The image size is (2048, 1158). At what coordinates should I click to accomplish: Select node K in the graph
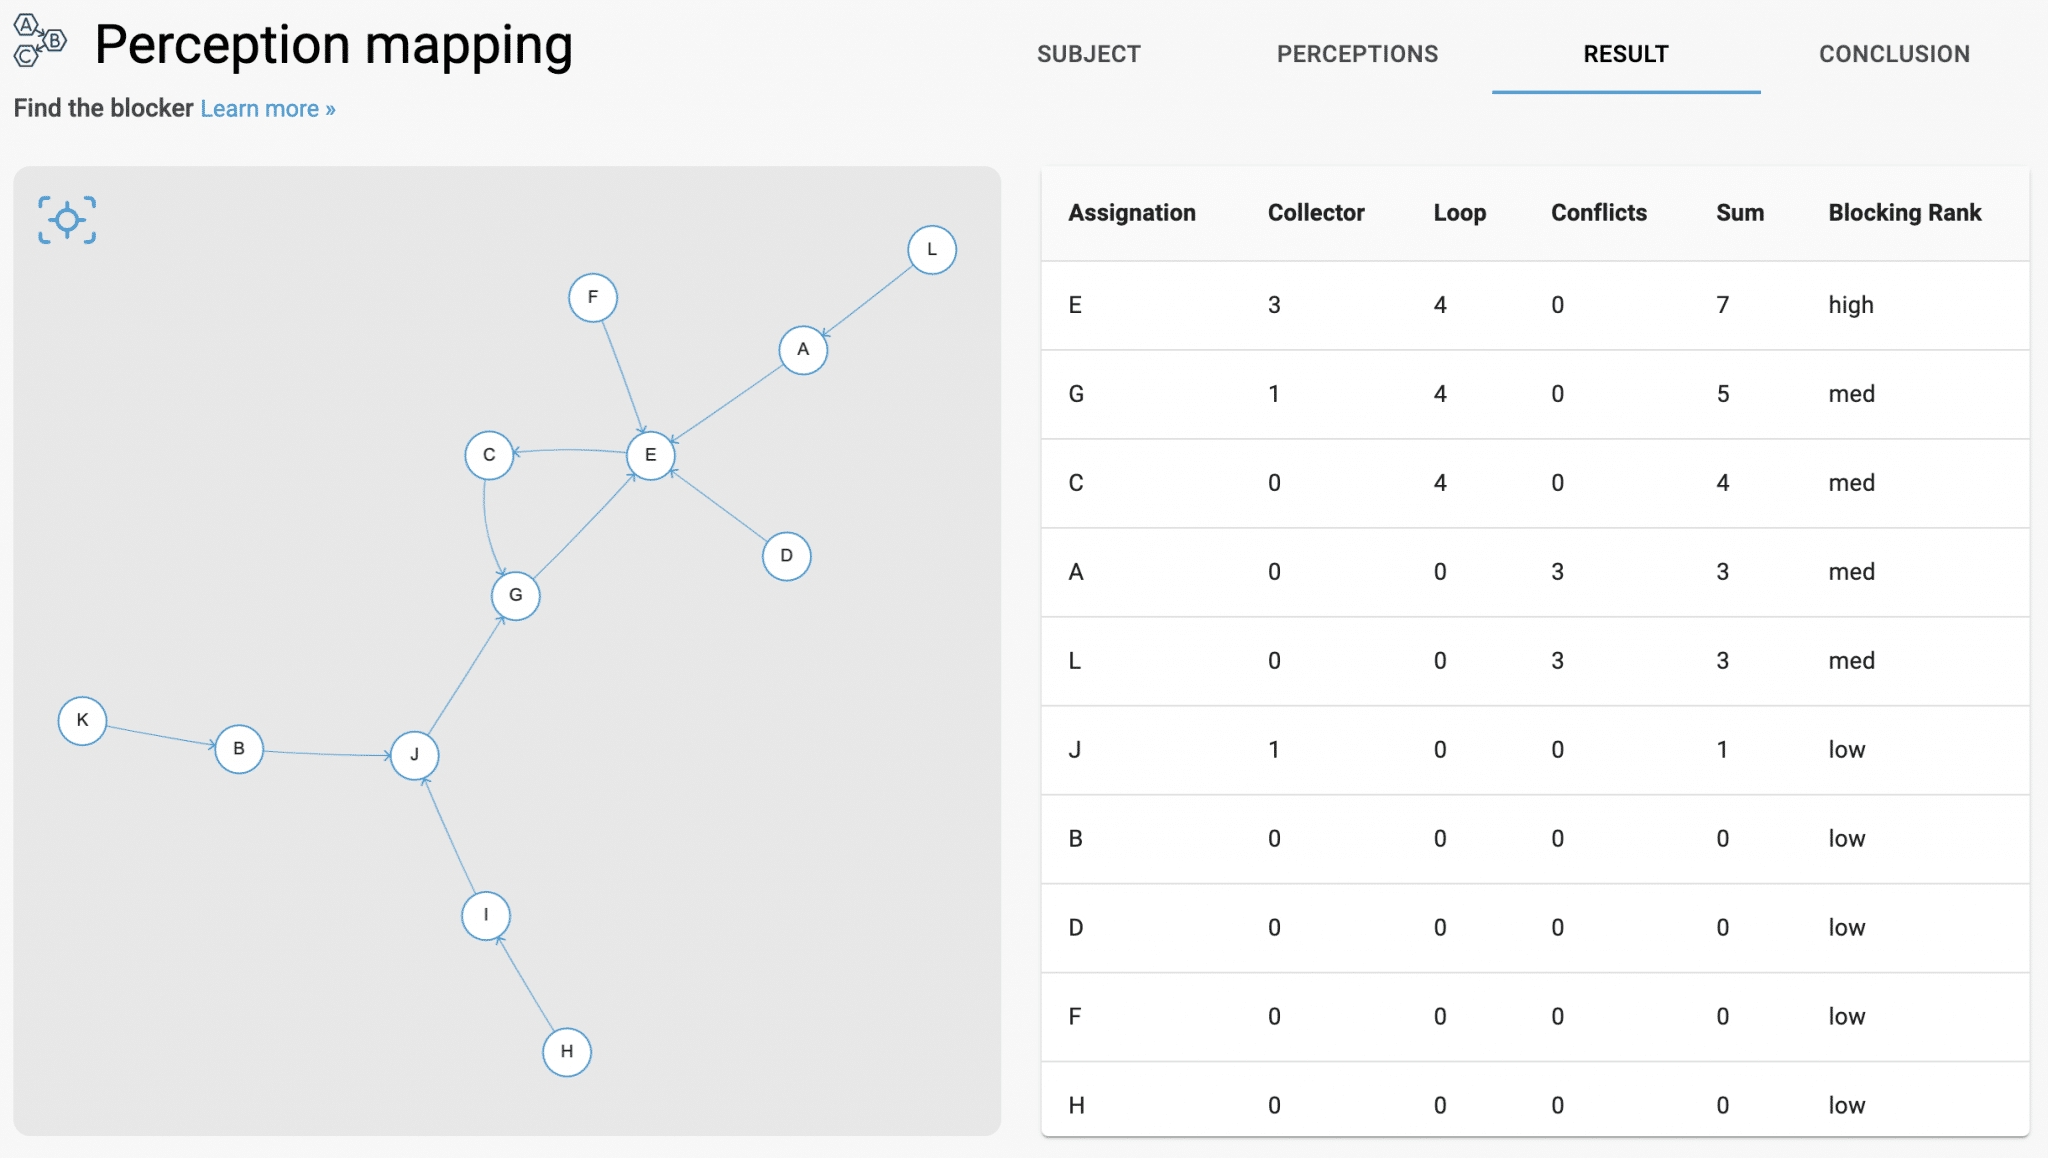83,721
